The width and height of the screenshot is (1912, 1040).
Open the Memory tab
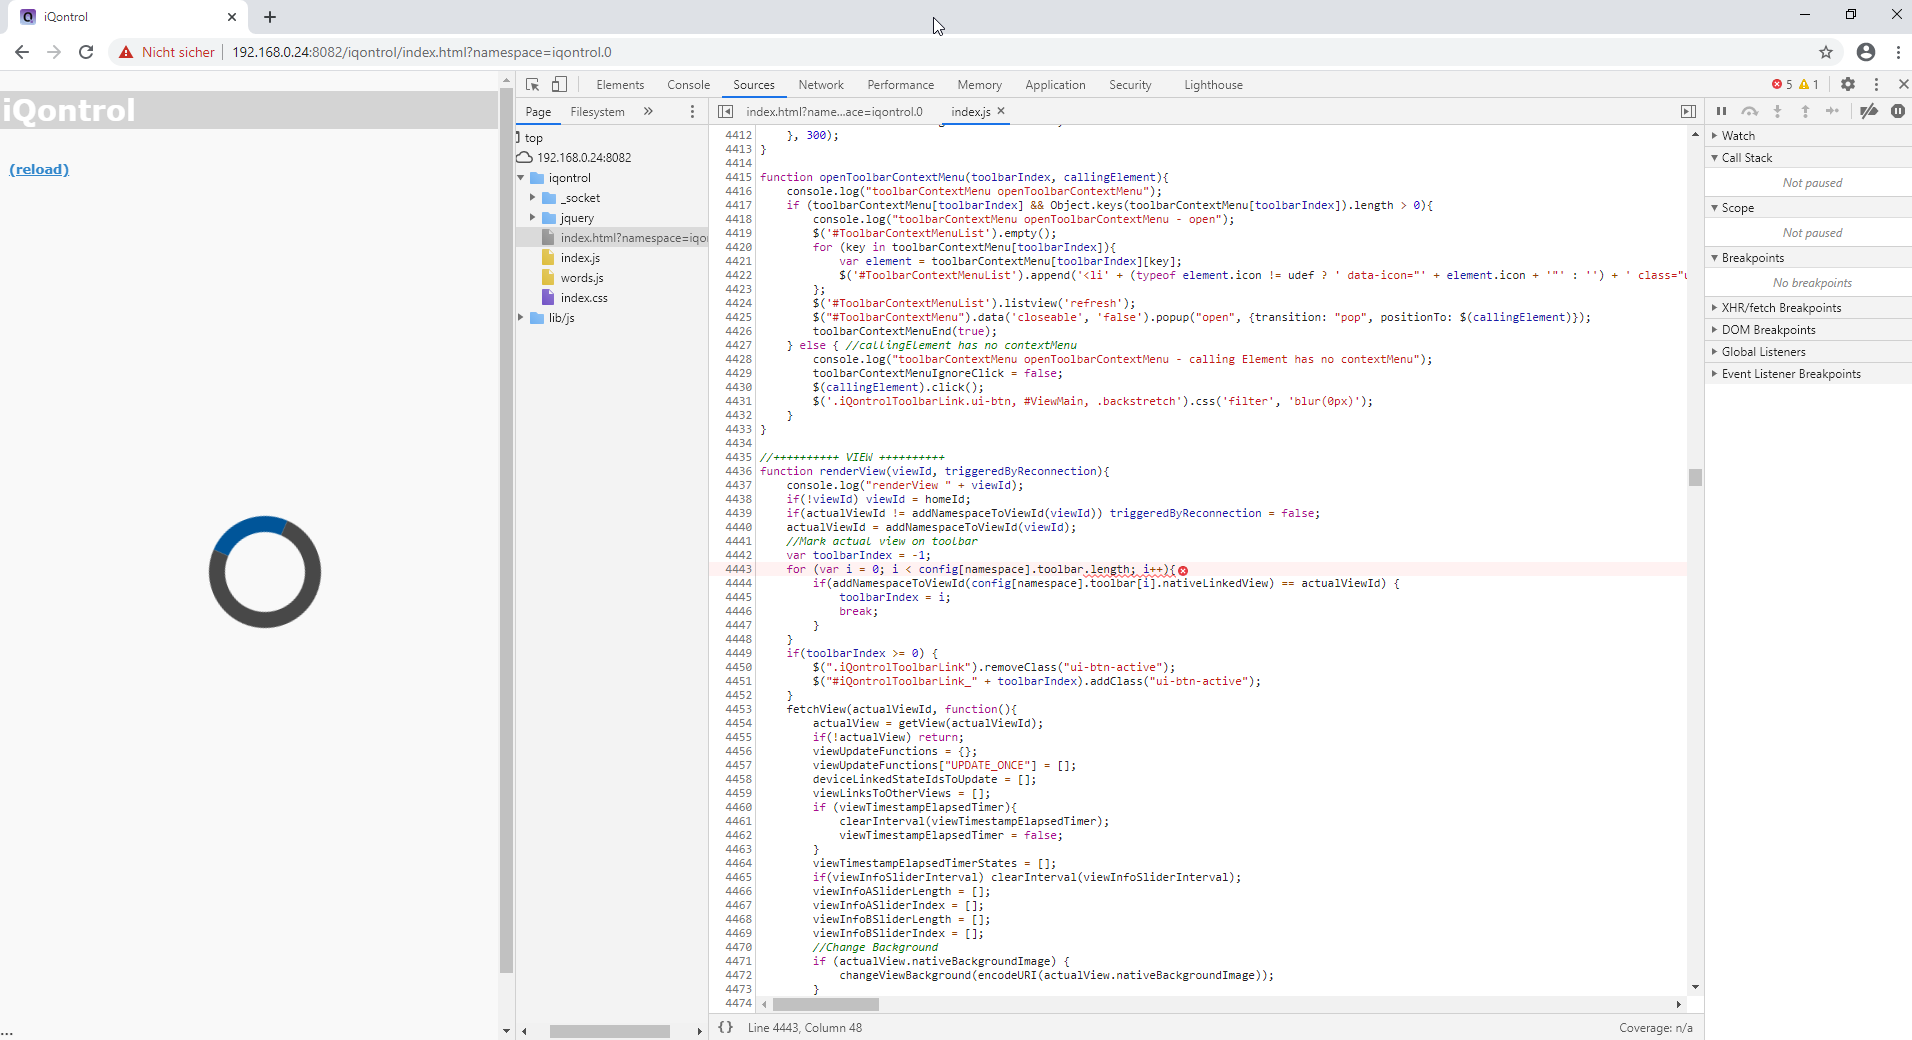click(979, 85)
